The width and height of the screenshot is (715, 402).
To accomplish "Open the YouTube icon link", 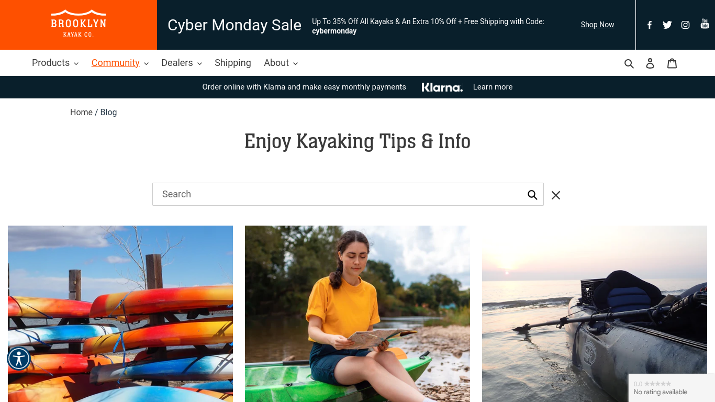I will pyautogui.click(x=705, y=24).
